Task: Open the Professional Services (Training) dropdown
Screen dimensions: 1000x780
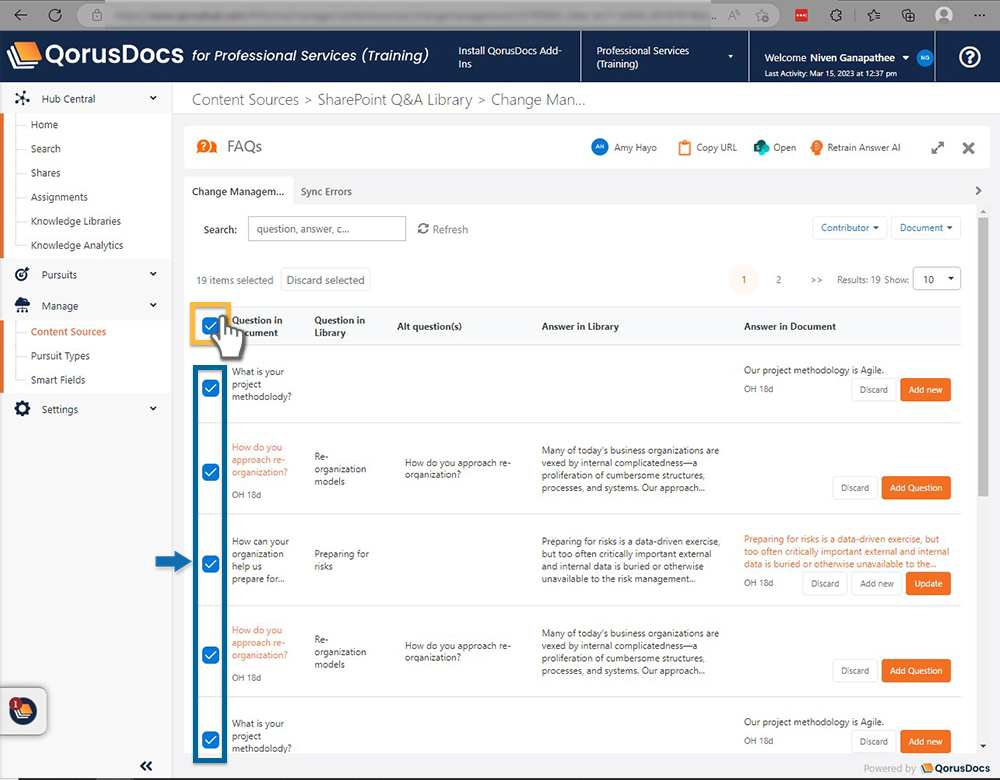Action: (x=664, y=57)
